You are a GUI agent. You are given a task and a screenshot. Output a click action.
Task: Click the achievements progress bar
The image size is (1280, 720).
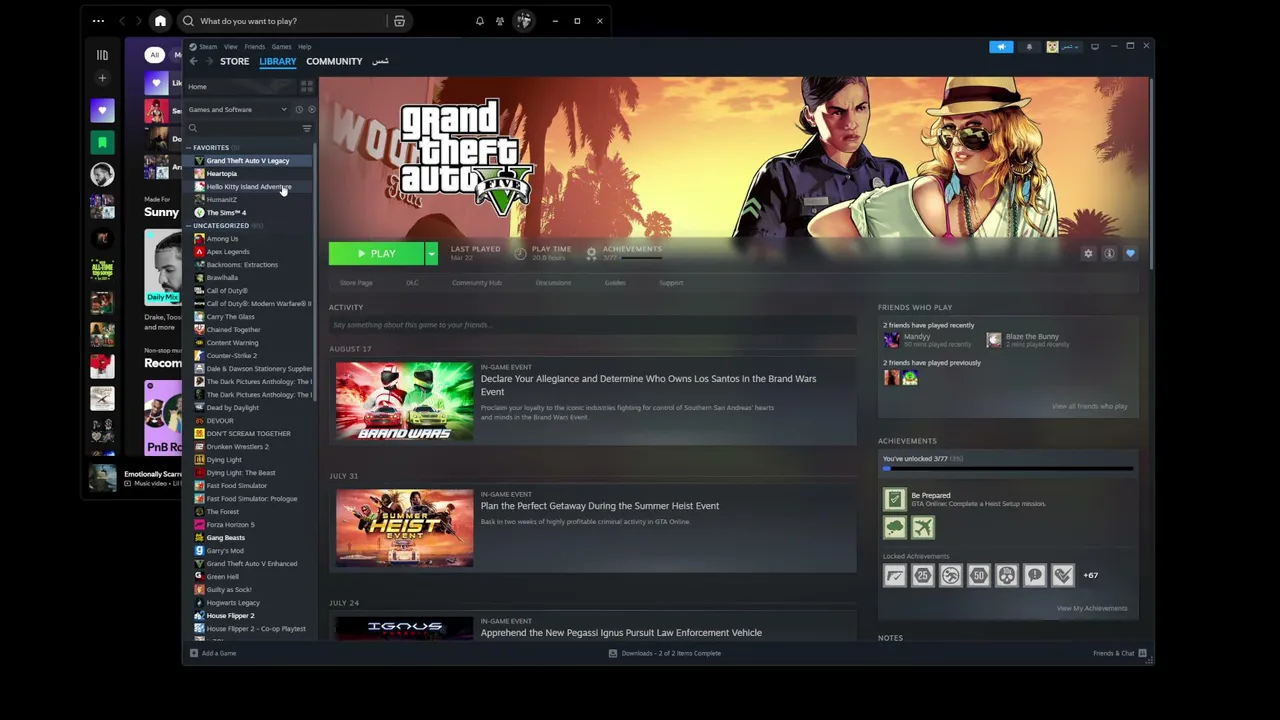[x=1008, y=468]
